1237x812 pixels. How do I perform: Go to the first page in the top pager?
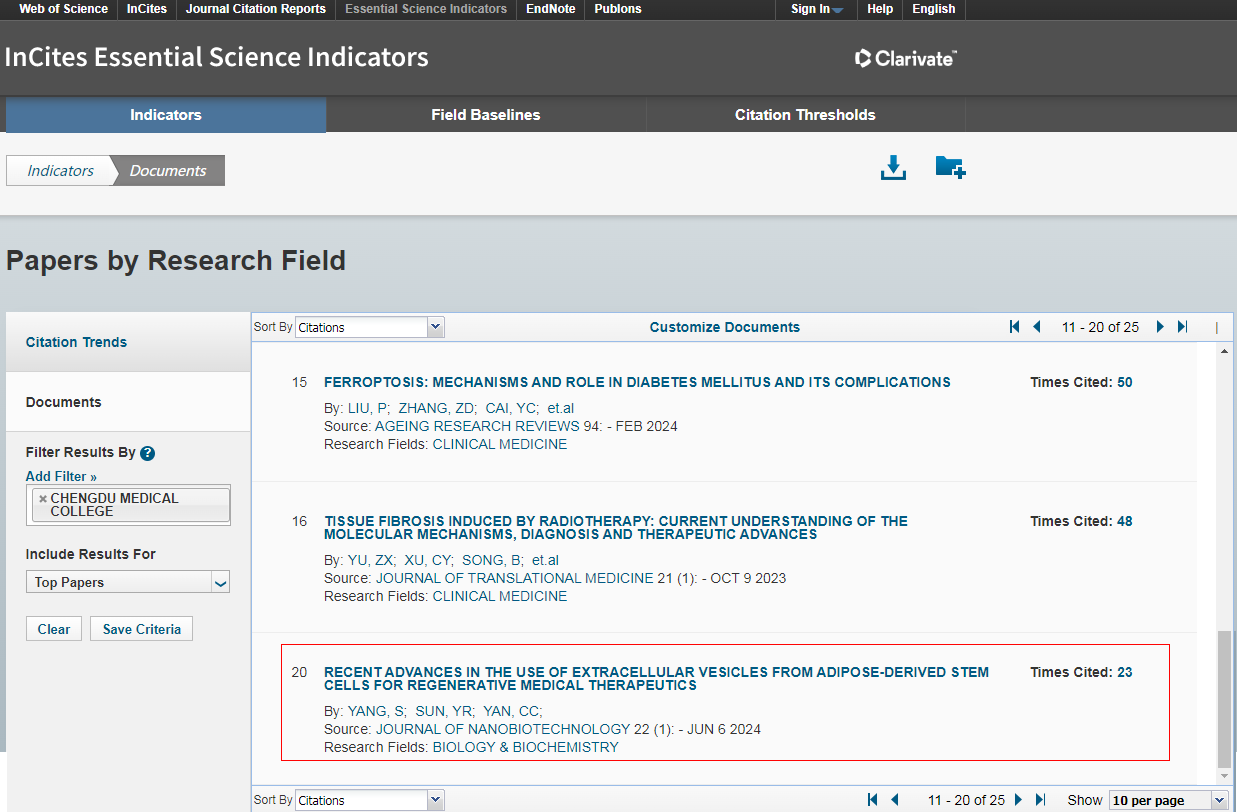[x=1015, y=327]
